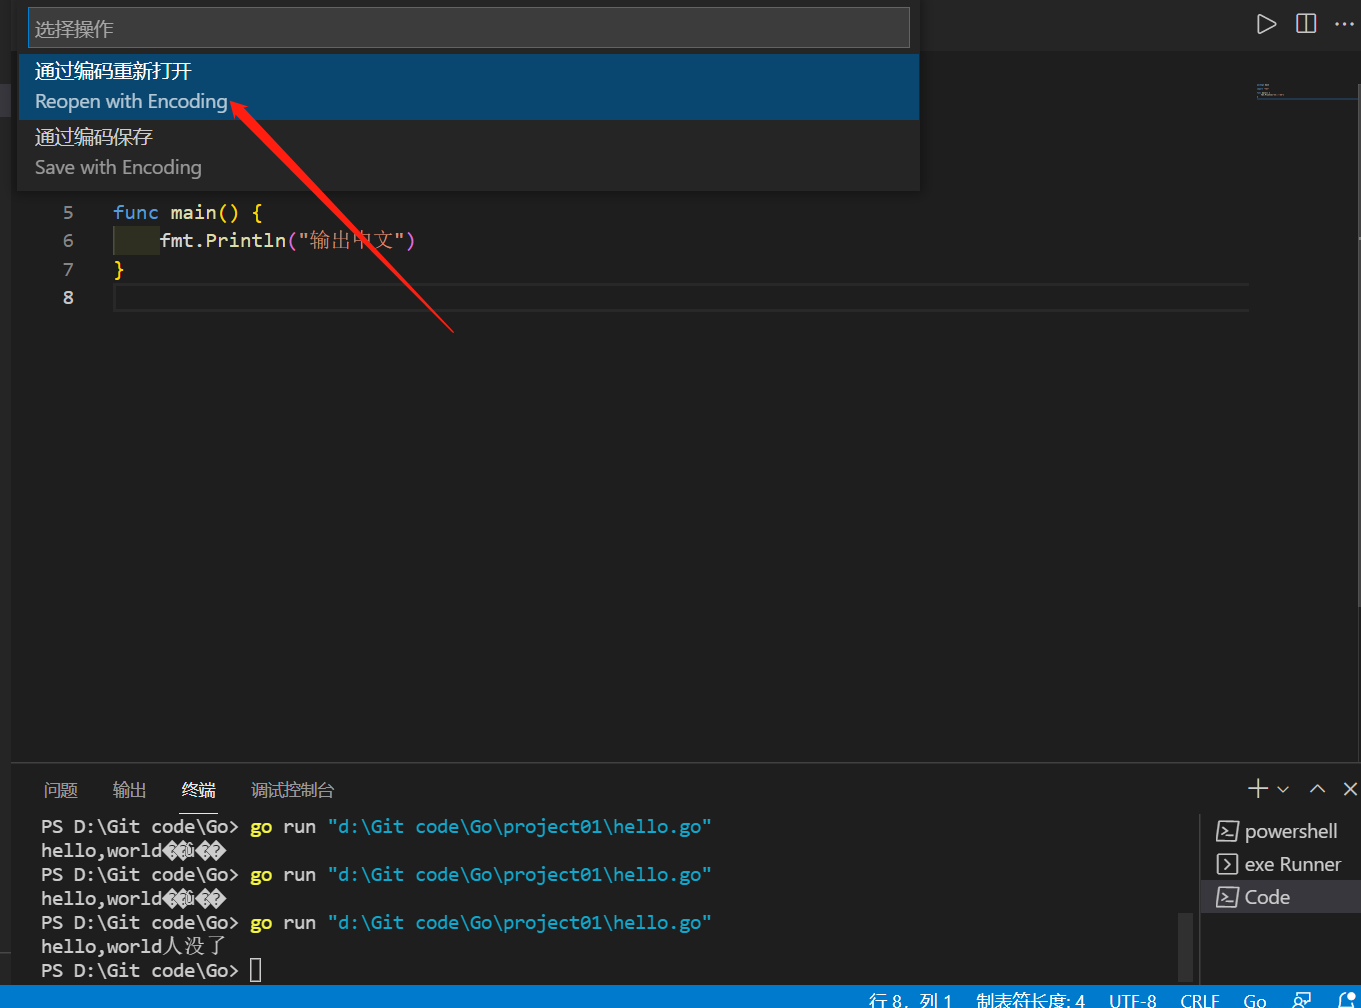Click the 行 8, 列 1 cursor position

point(910,1000)
